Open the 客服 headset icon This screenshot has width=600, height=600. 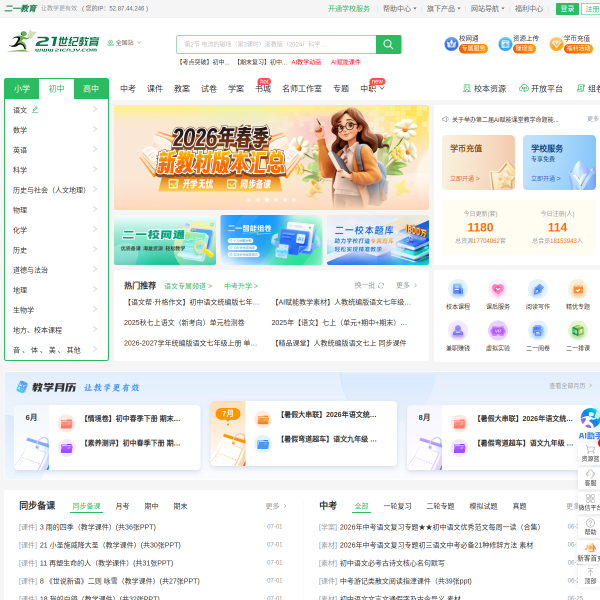point(590,474)
